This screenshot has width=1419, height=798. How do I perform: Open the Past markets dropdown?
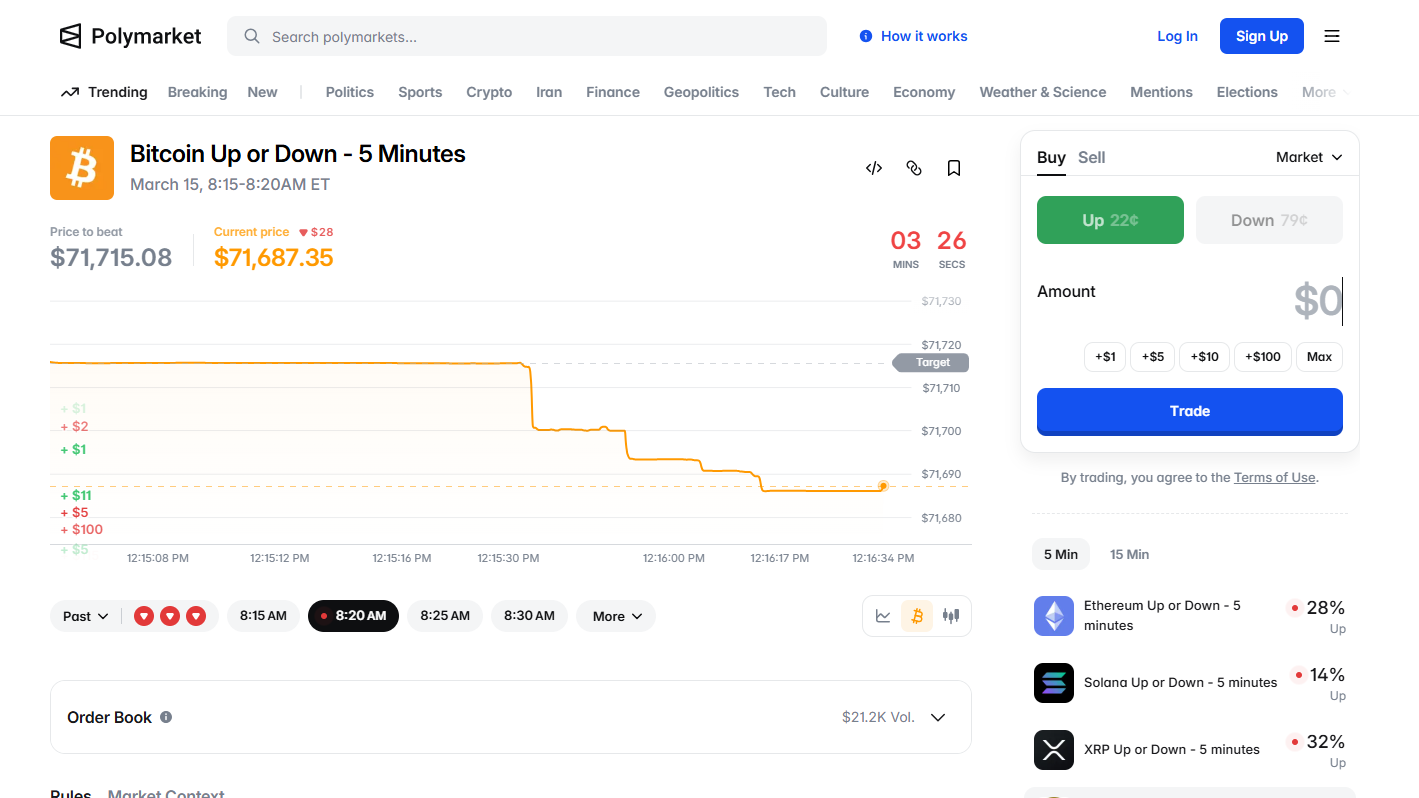(84, 616)
